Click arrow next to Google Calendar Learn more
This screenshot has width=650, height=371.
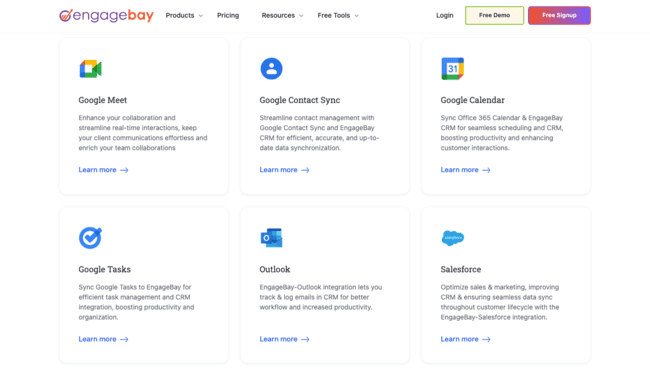486,170
